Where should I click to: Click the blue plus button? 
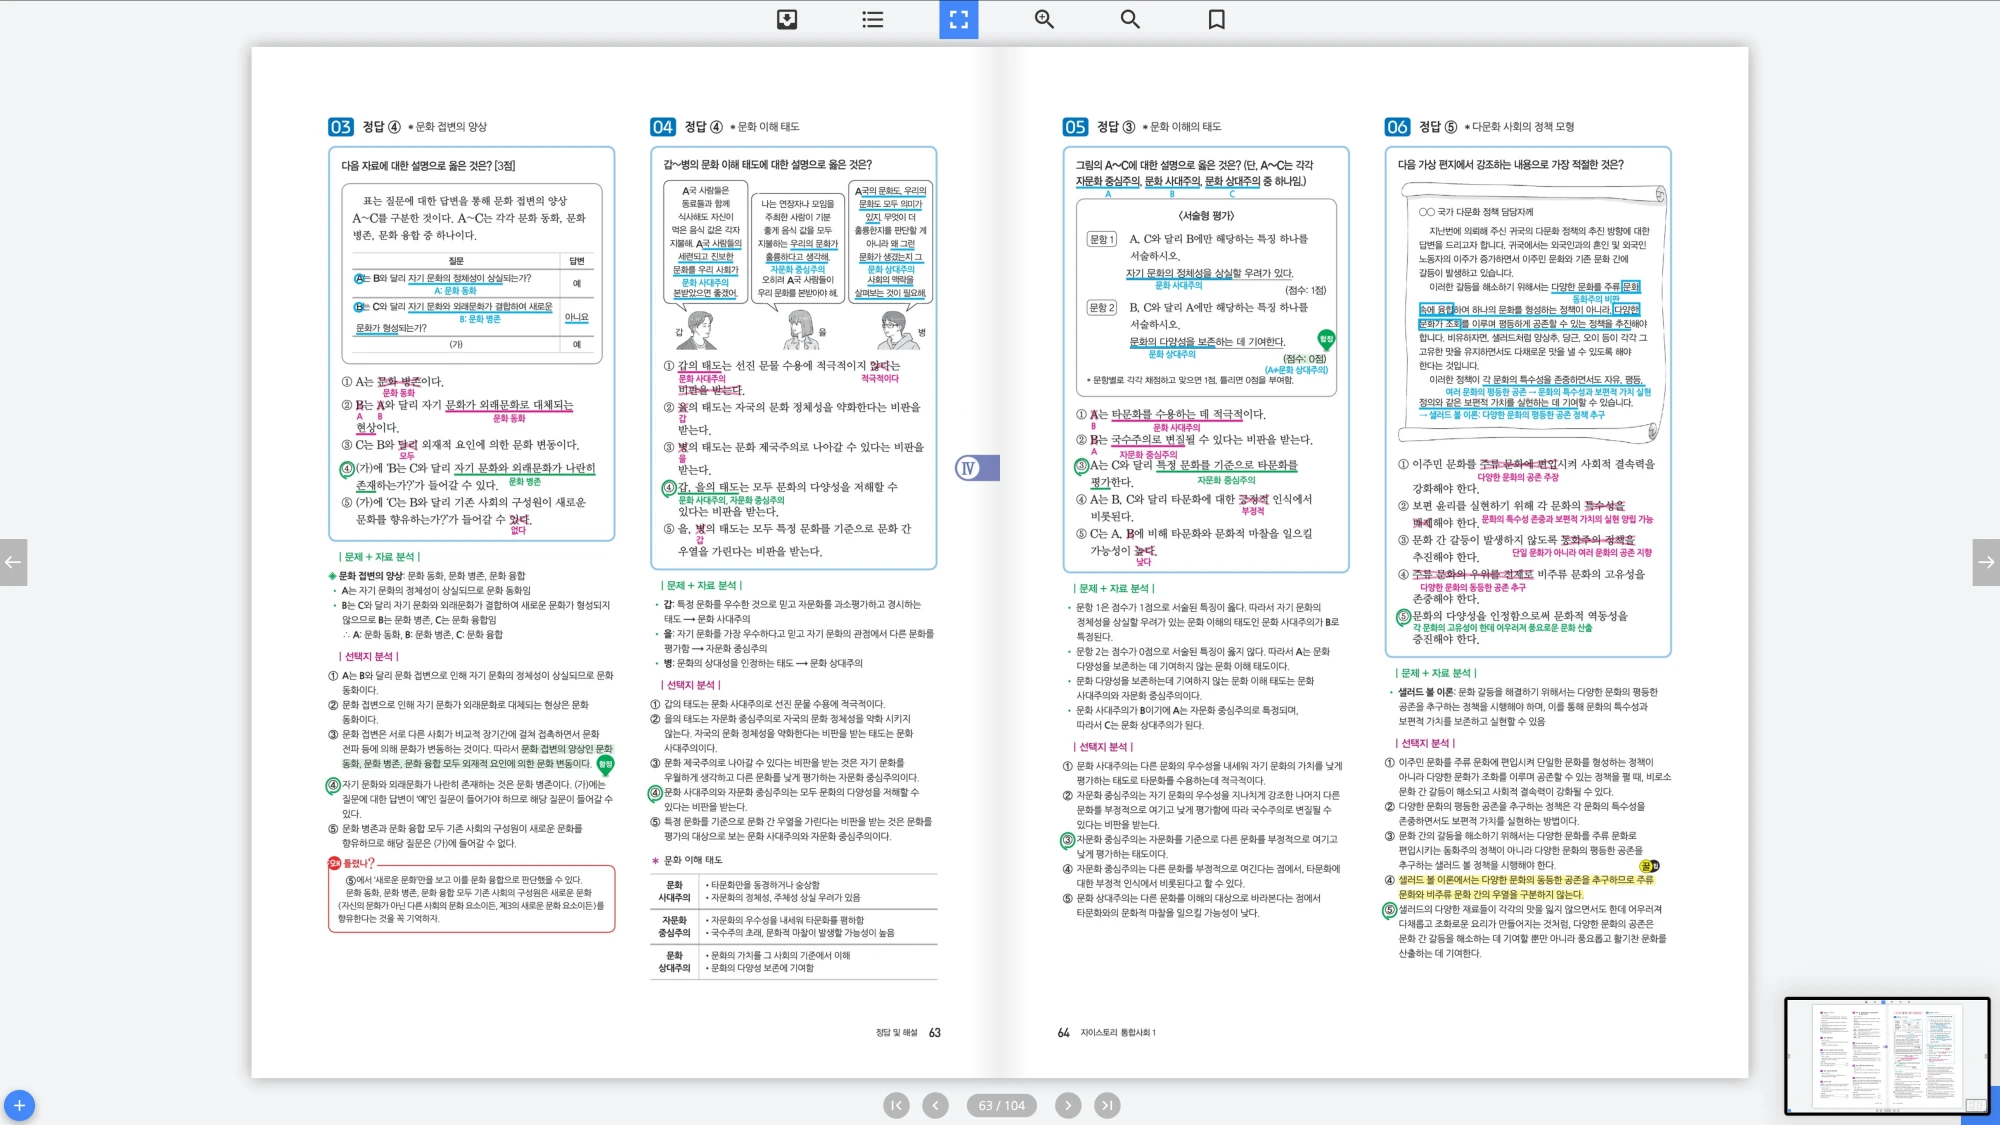pos(19,1105)
